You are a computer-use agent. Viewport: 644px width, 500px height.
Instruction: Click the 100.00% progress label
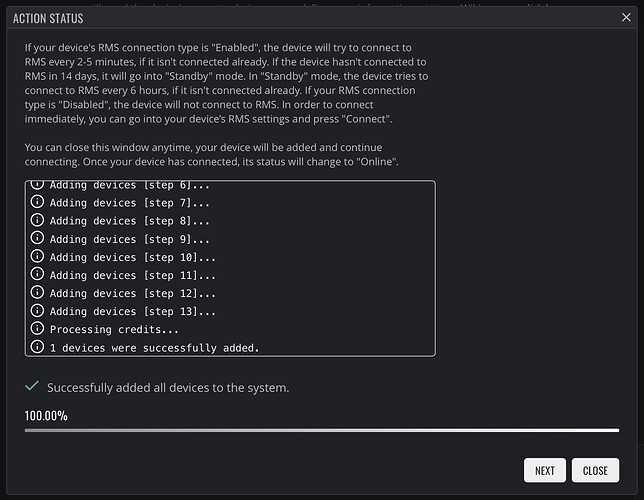46,416
